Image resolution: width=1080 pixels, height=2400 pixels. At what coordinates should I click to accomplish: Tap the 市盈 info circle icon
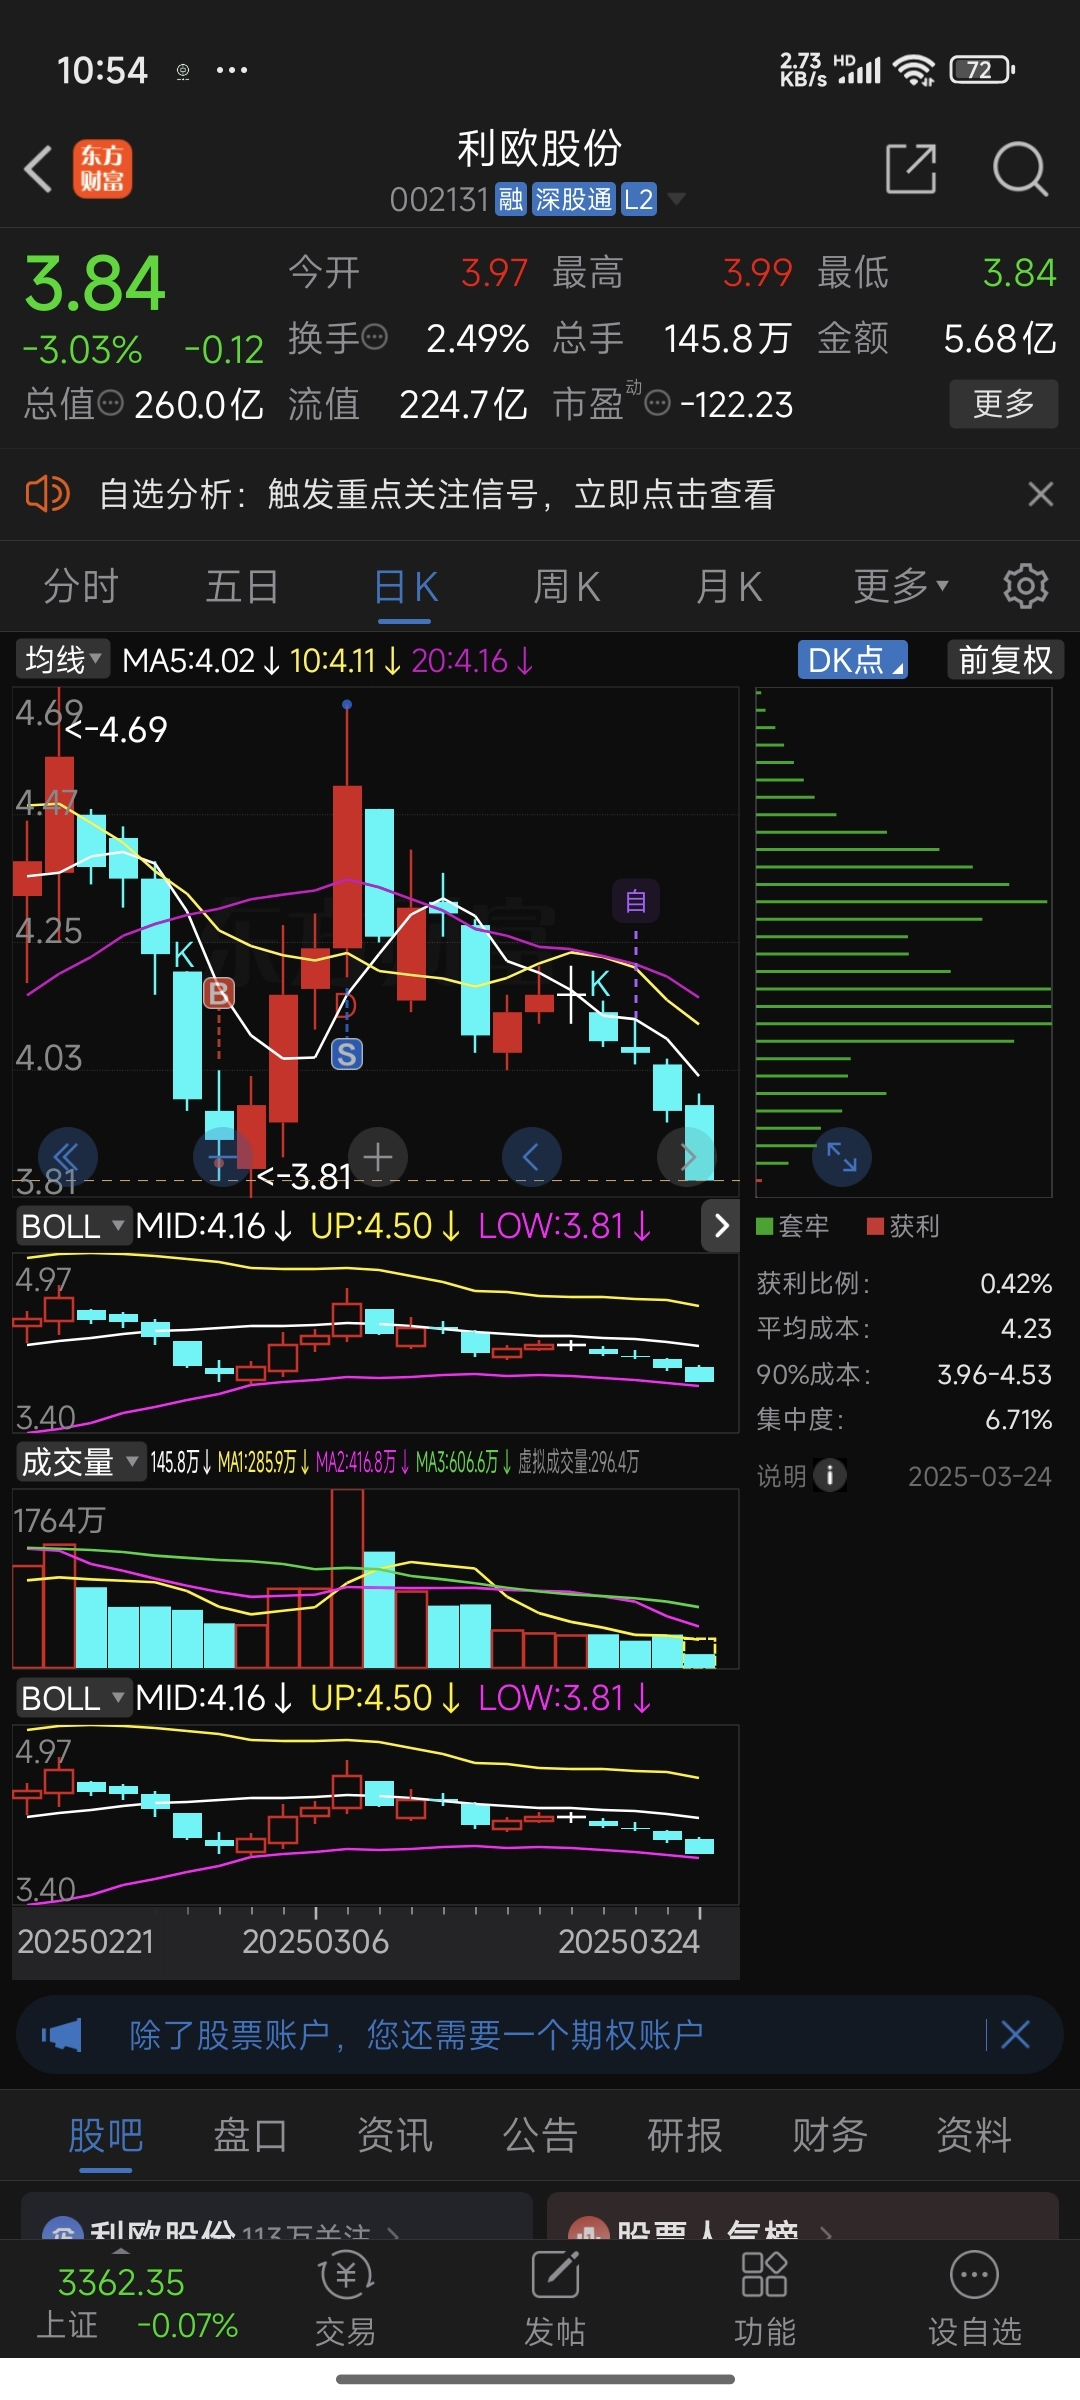point(657,403)
